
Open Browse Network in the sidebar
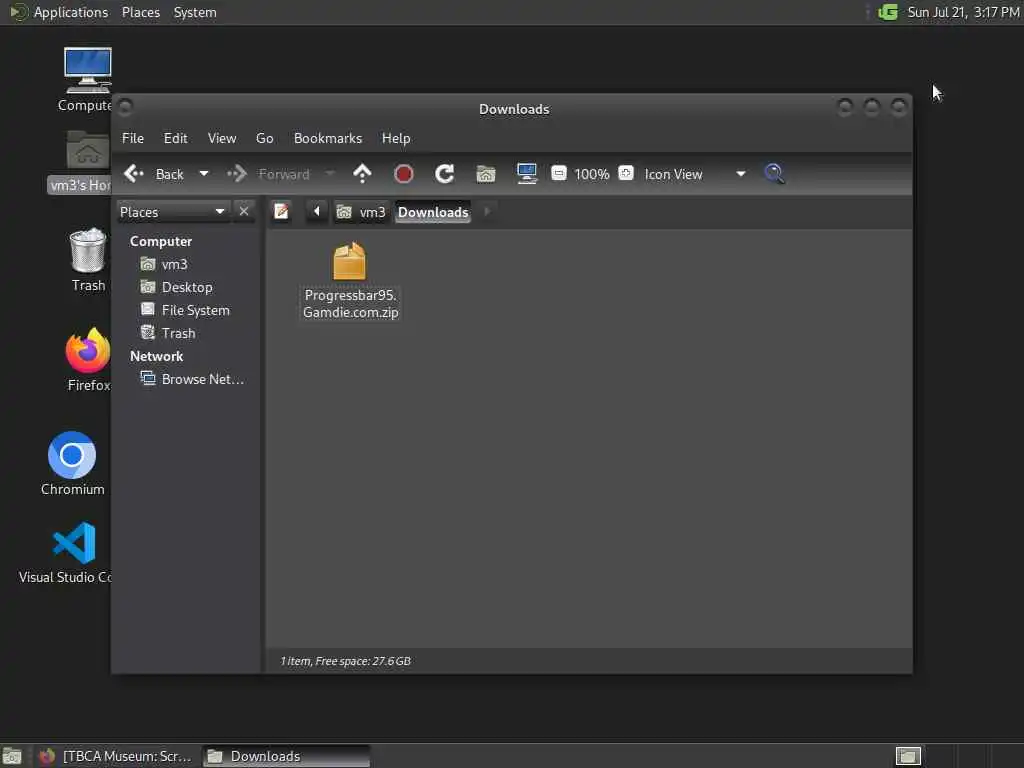(x=193, y=379)
